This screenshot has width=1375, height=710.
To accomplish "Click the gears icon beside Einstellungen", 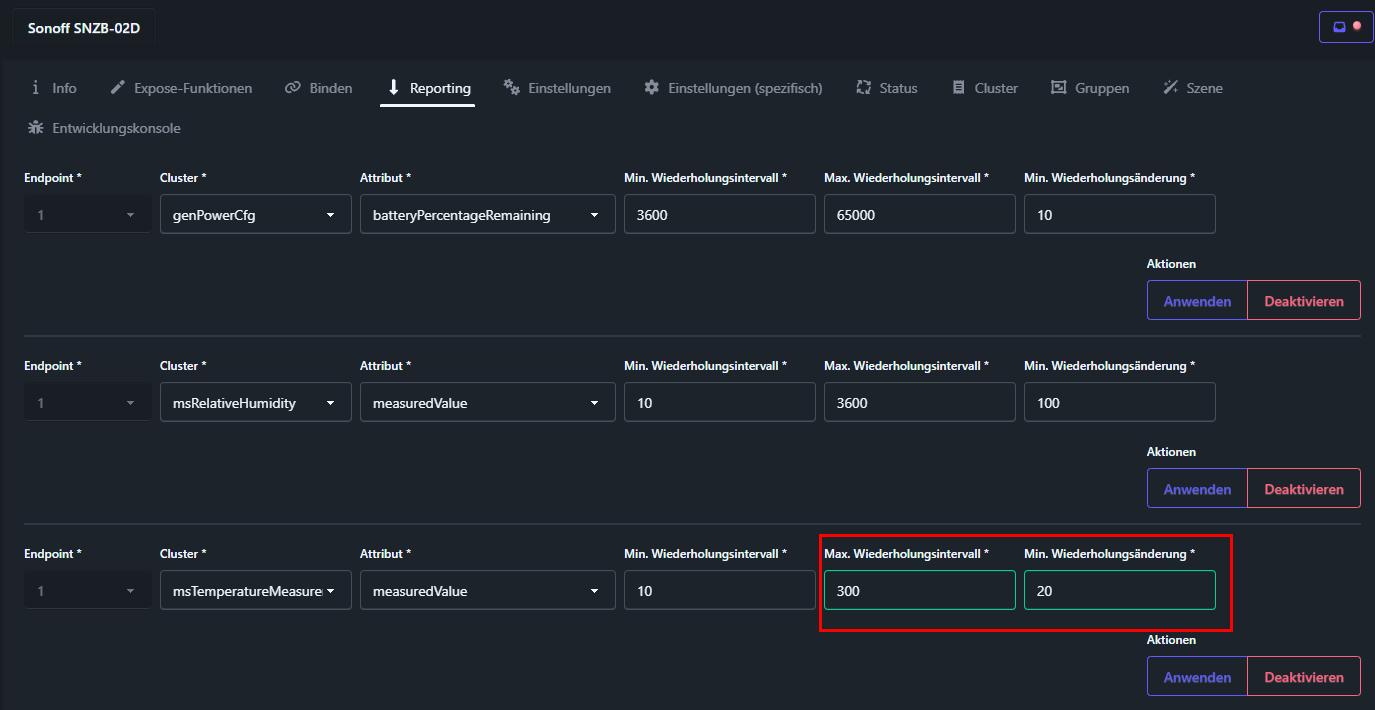I will pyautogui.click(x=511, y=88).
